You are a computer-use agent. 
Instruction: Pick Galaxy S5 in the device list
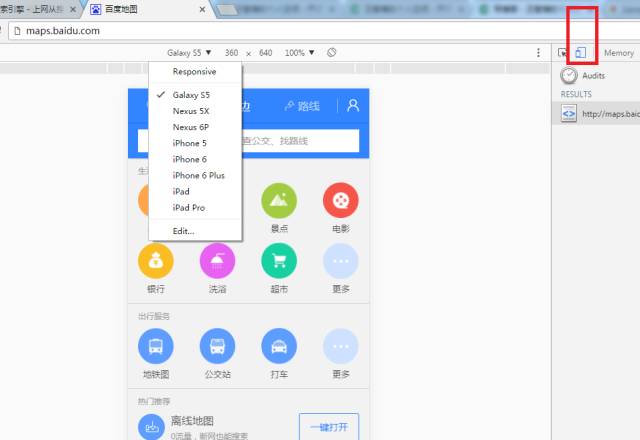[x=196, y=95]
